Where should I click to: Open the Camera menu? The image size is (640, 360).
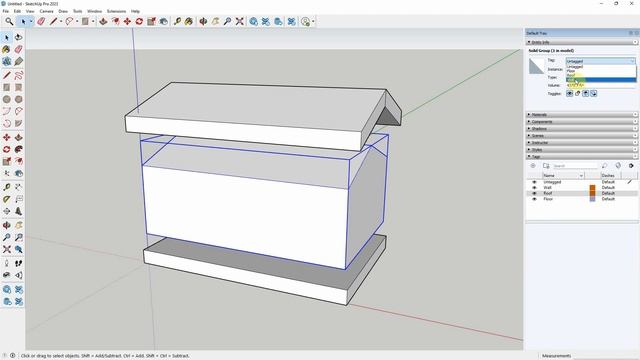coord(47,11)
